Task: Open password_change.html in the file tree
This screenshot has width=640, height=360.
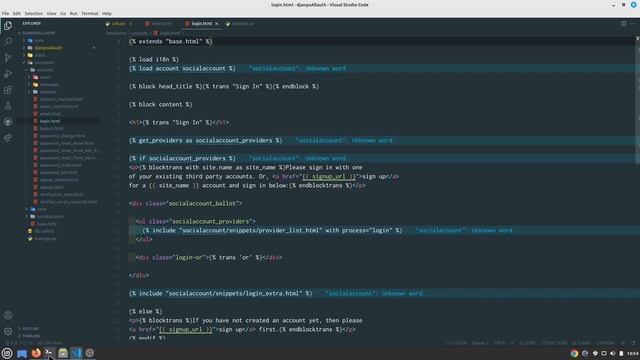Action: pyautogui.click(x=62, y=136)
